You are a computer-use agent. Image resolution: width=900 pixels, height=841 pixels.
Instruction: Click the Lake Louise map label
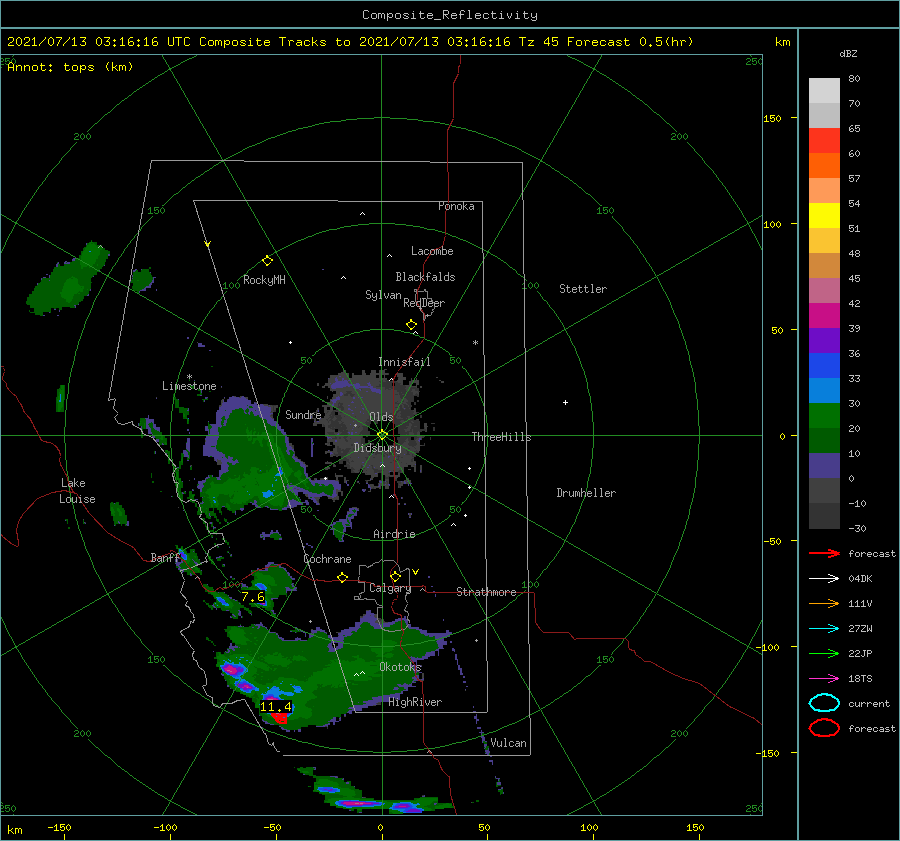tap(77, 491)
